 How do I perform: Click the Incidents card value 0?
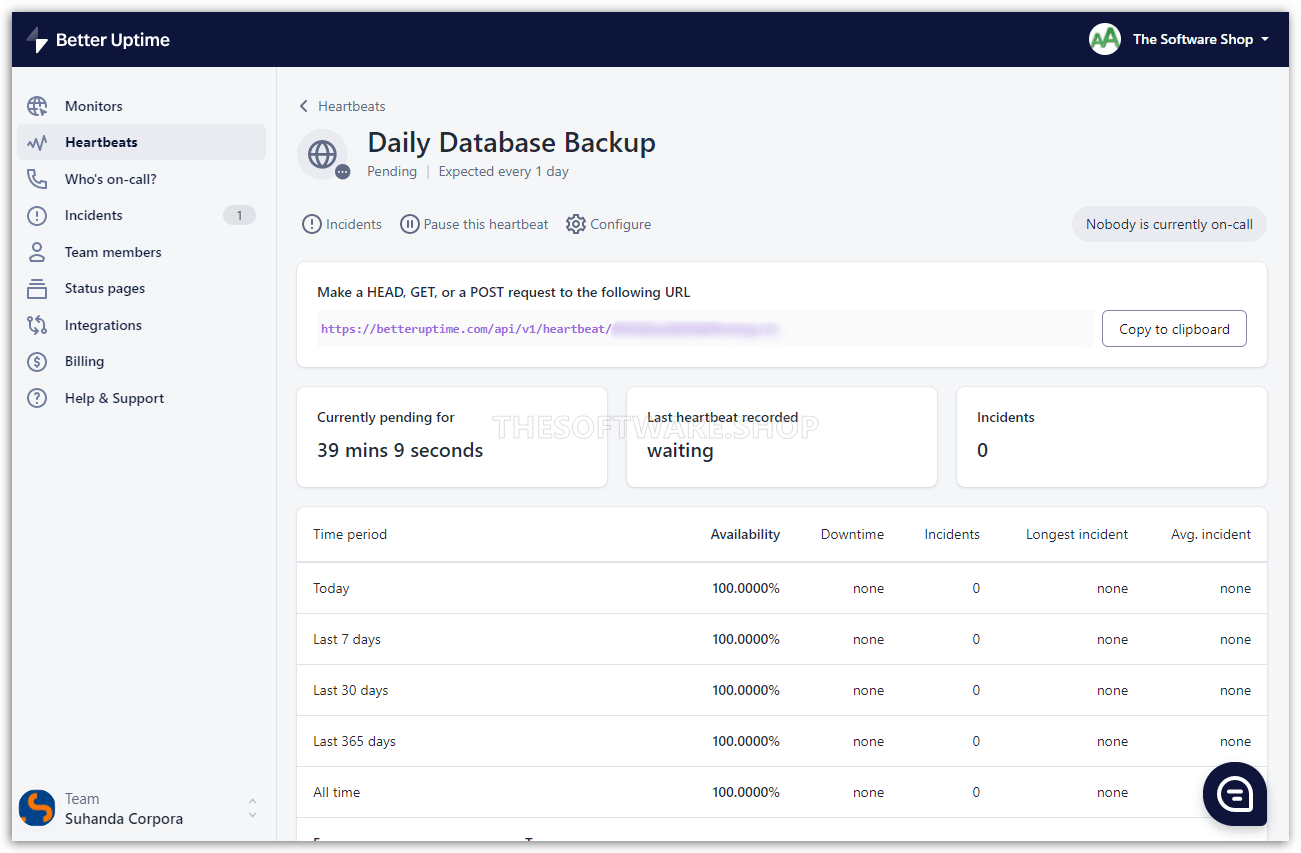click(x=982, y=450)
